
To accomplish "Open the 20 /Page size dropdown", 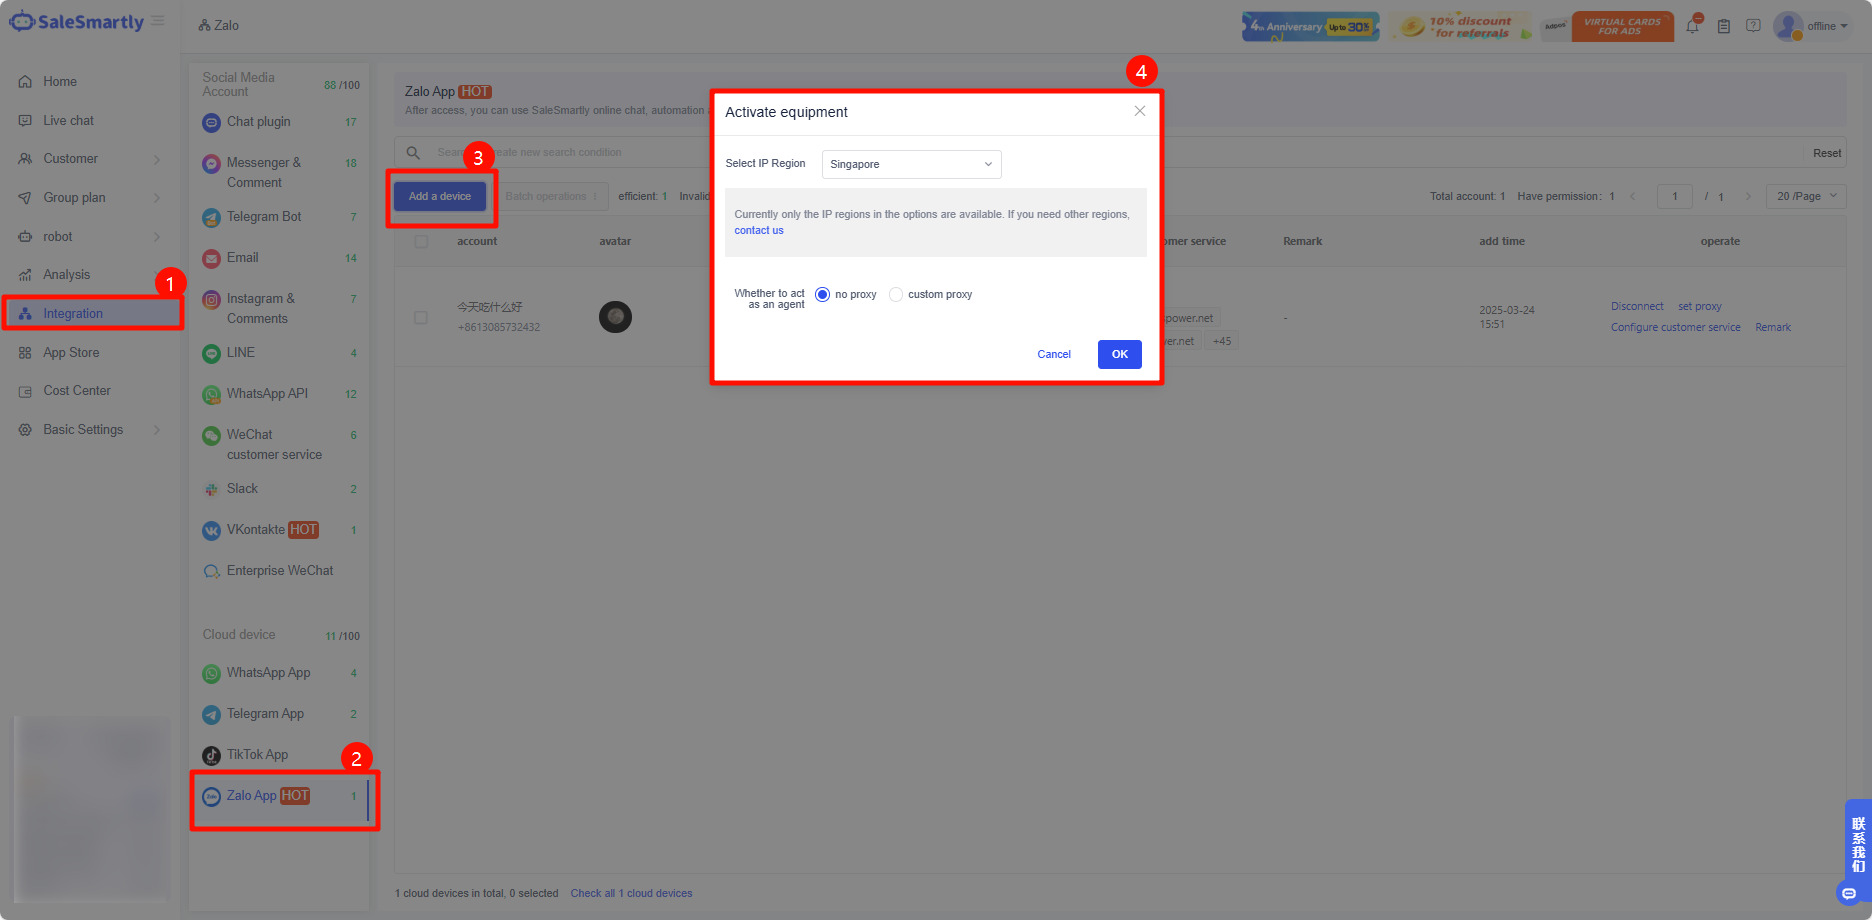I will click(x=1806, y=197).
